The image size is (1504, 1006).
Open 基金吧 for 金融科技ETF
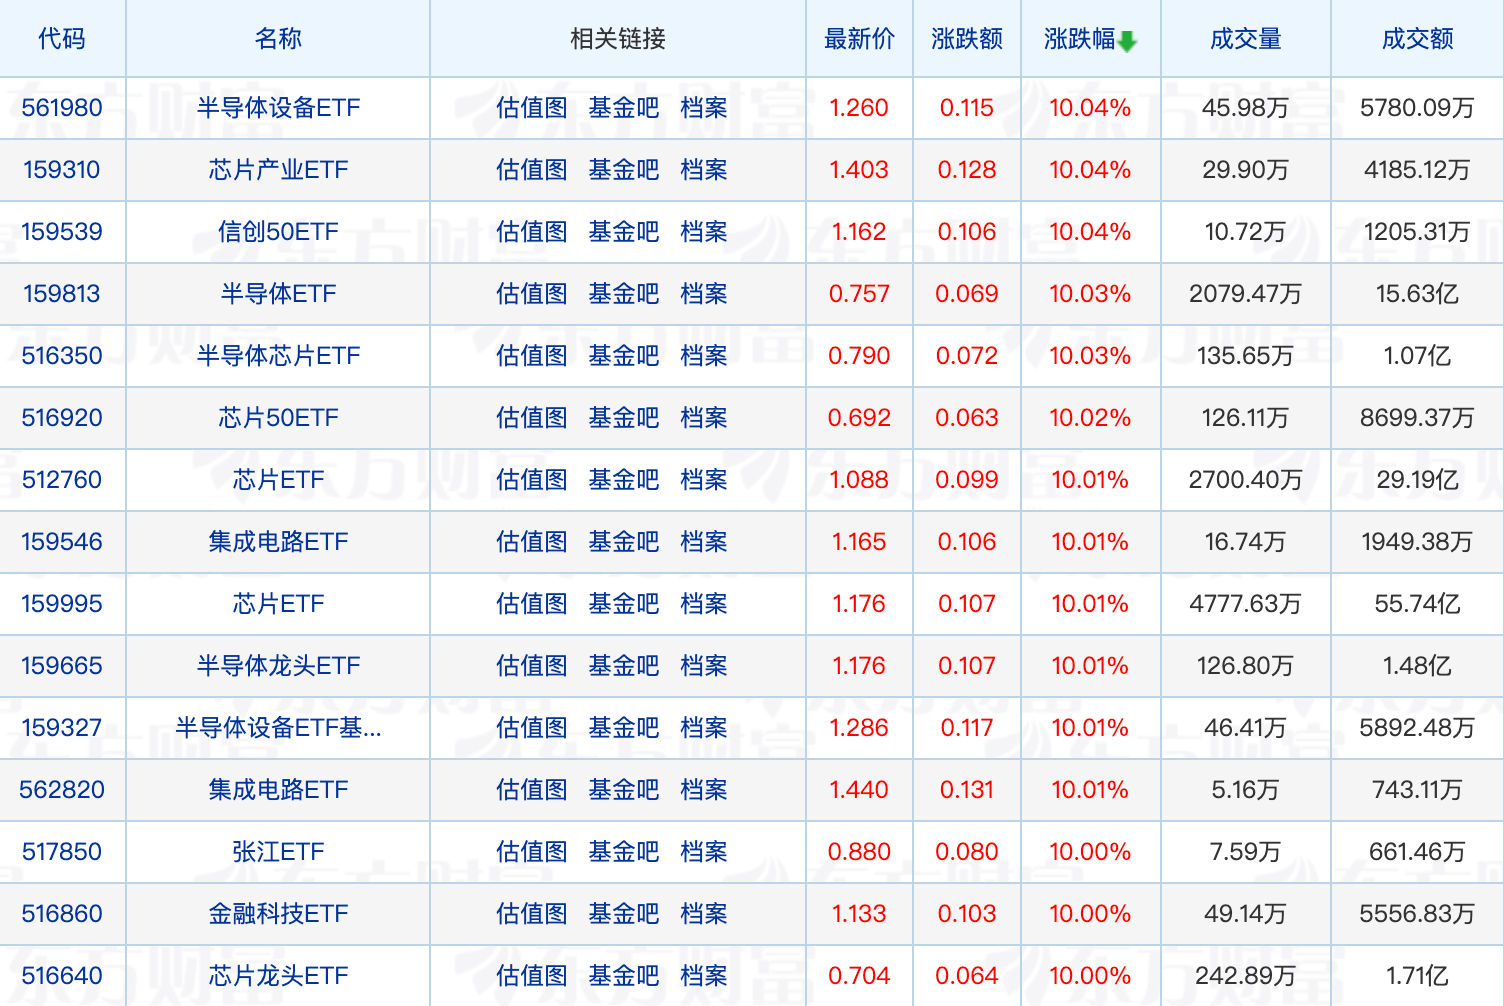tap(624, 914)
